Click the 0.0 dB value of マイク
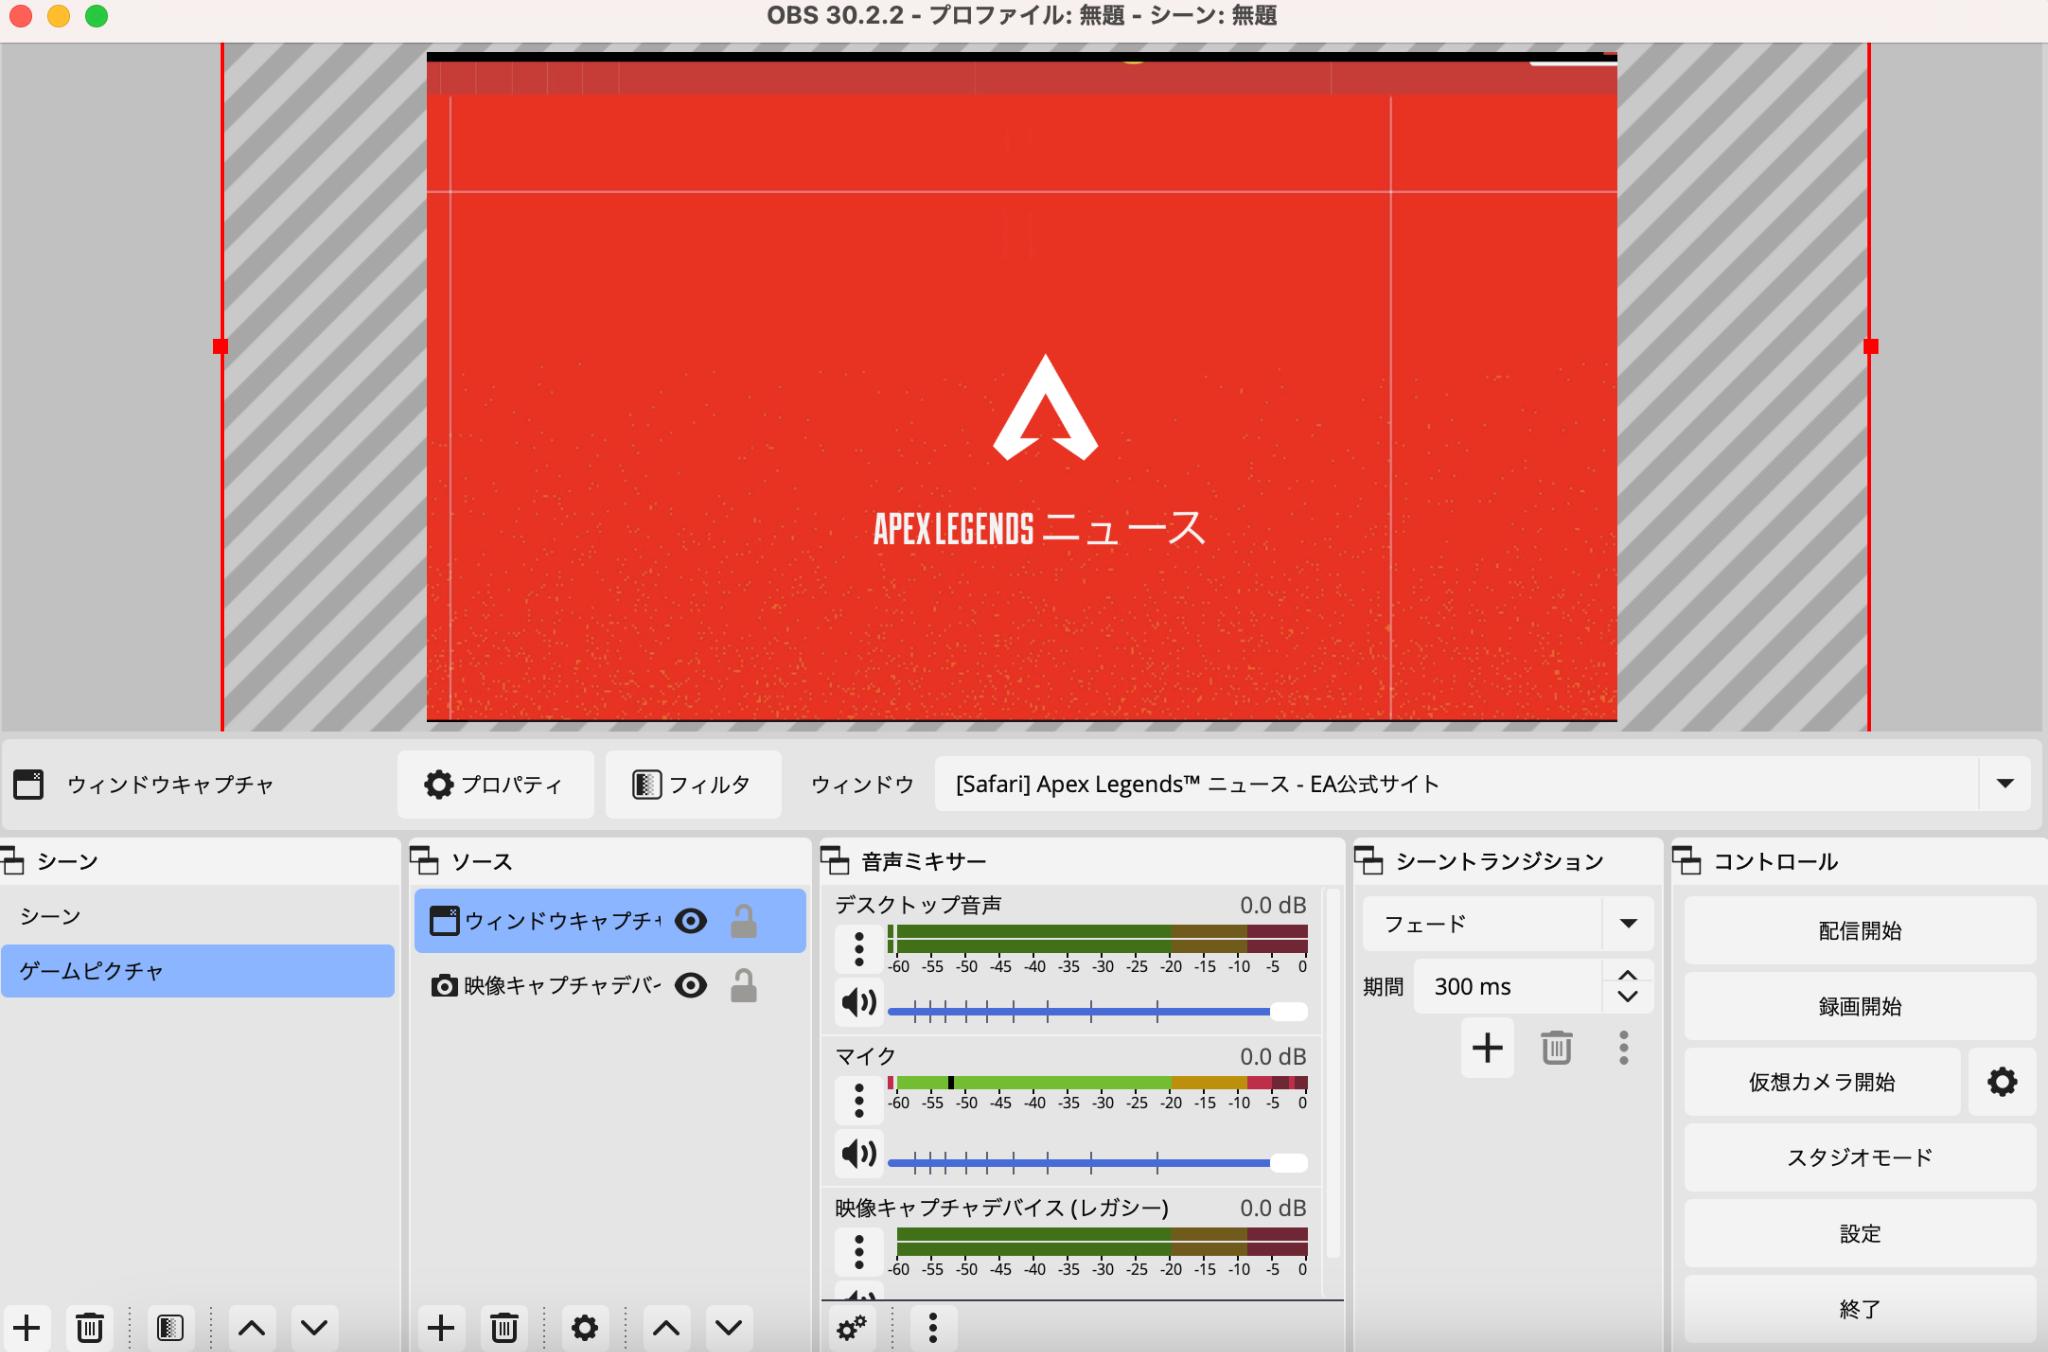Image resolution: width=2048 pixels, height=1352 pixels. (x=1273, y=1056)
